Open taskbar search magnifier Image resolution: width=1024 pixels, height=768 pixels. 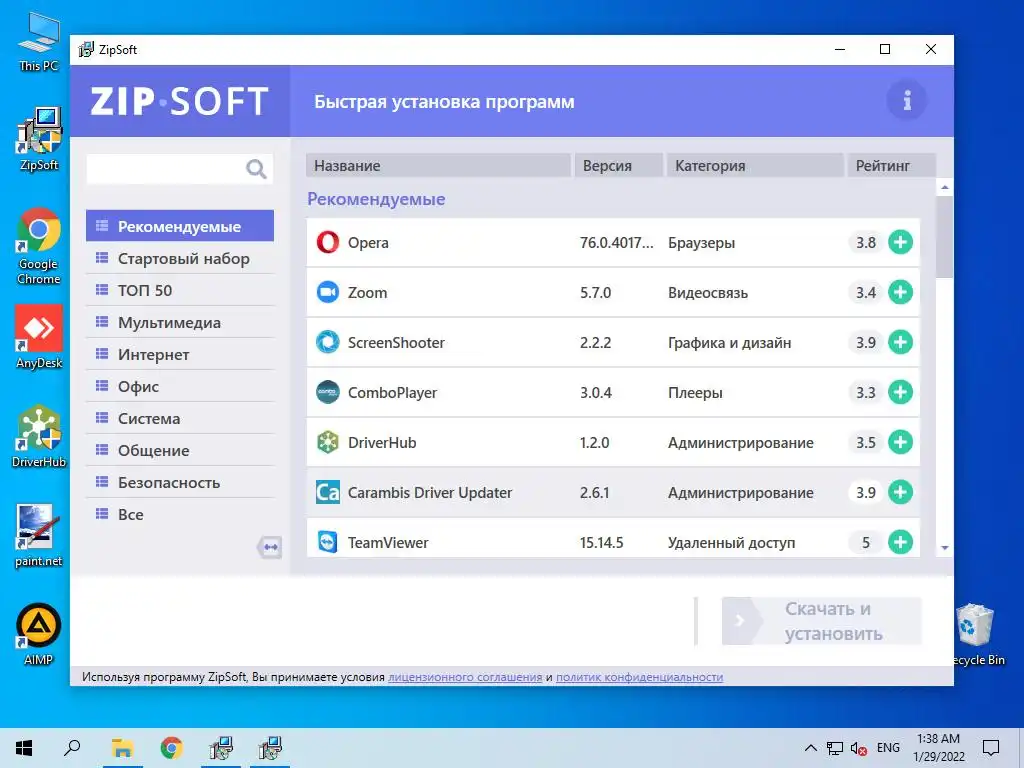pos(72,748)
